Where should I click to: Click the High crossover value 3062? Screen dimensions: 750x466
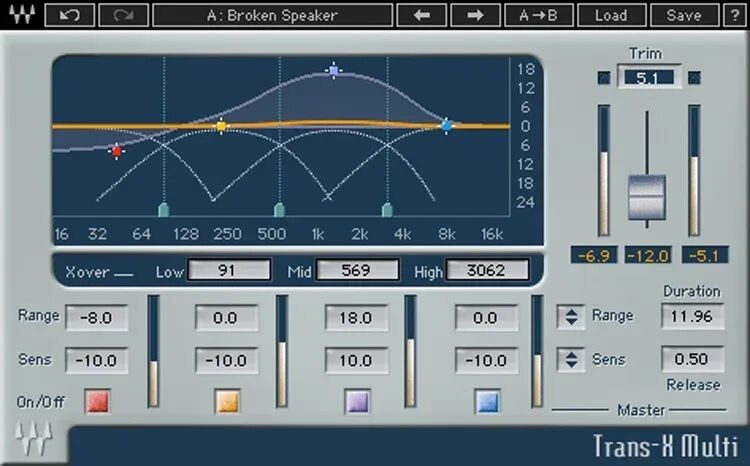click(487, 270)
